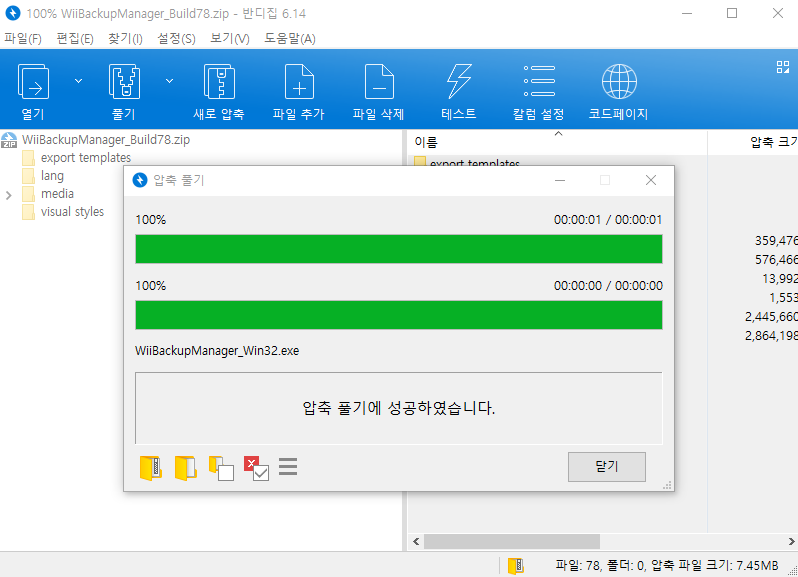
Task: Close the 압축 풀기 dialog with X
Action: pos(650,180)
